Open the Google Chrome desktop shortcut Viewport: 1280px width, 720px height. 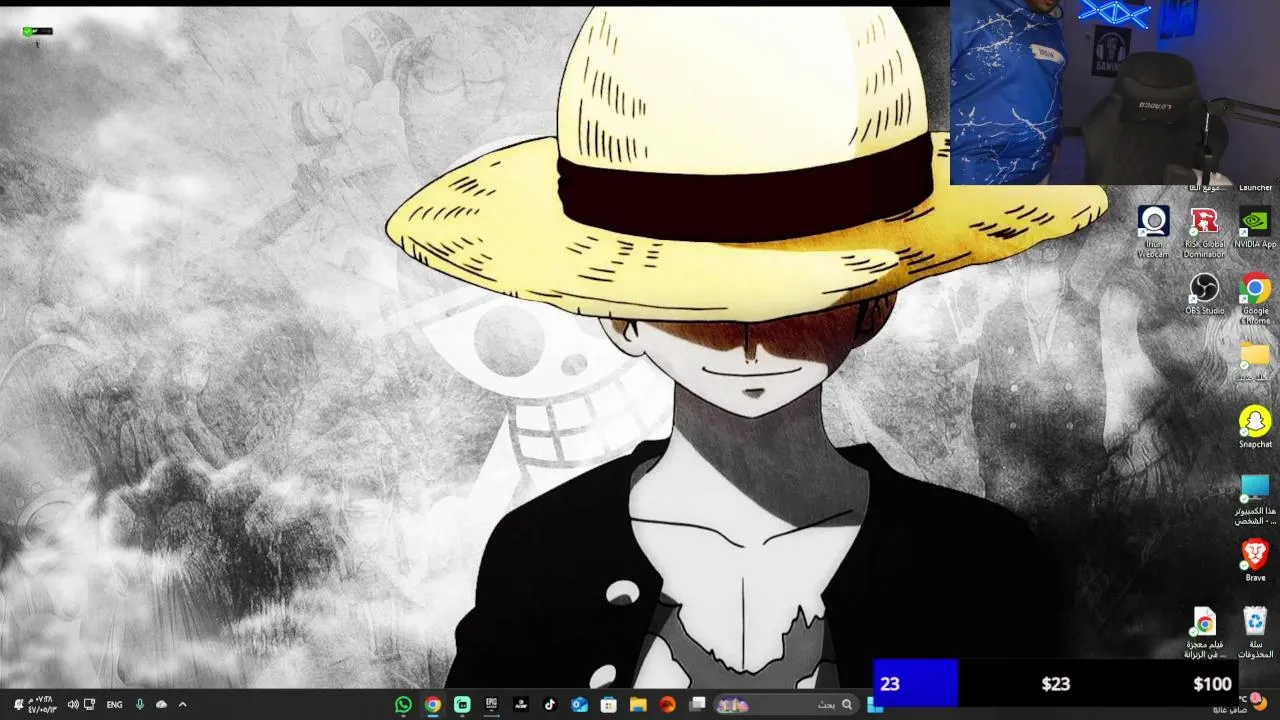pyautogui.click(x=1255, y=298)
